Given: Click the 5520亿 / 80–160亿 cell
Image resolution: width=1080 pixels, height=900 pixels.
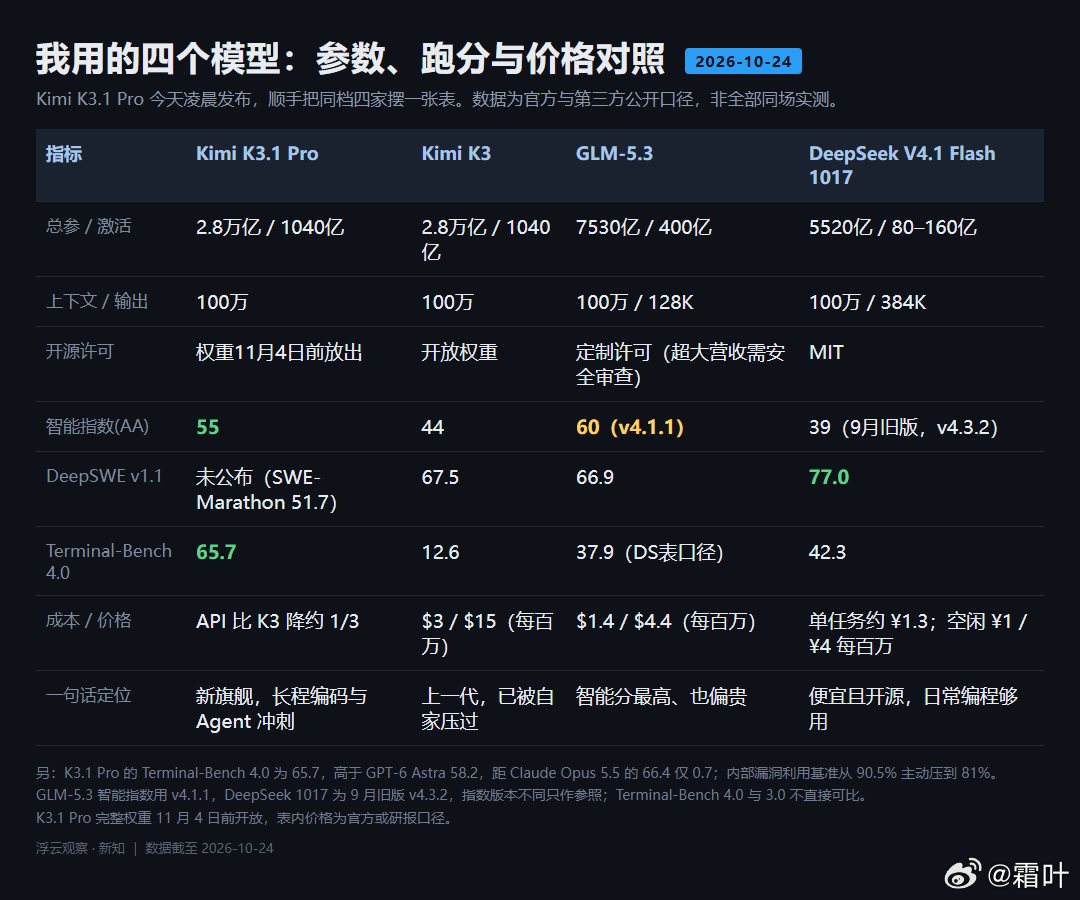Looking at the screenshot, I should (892, 227).
